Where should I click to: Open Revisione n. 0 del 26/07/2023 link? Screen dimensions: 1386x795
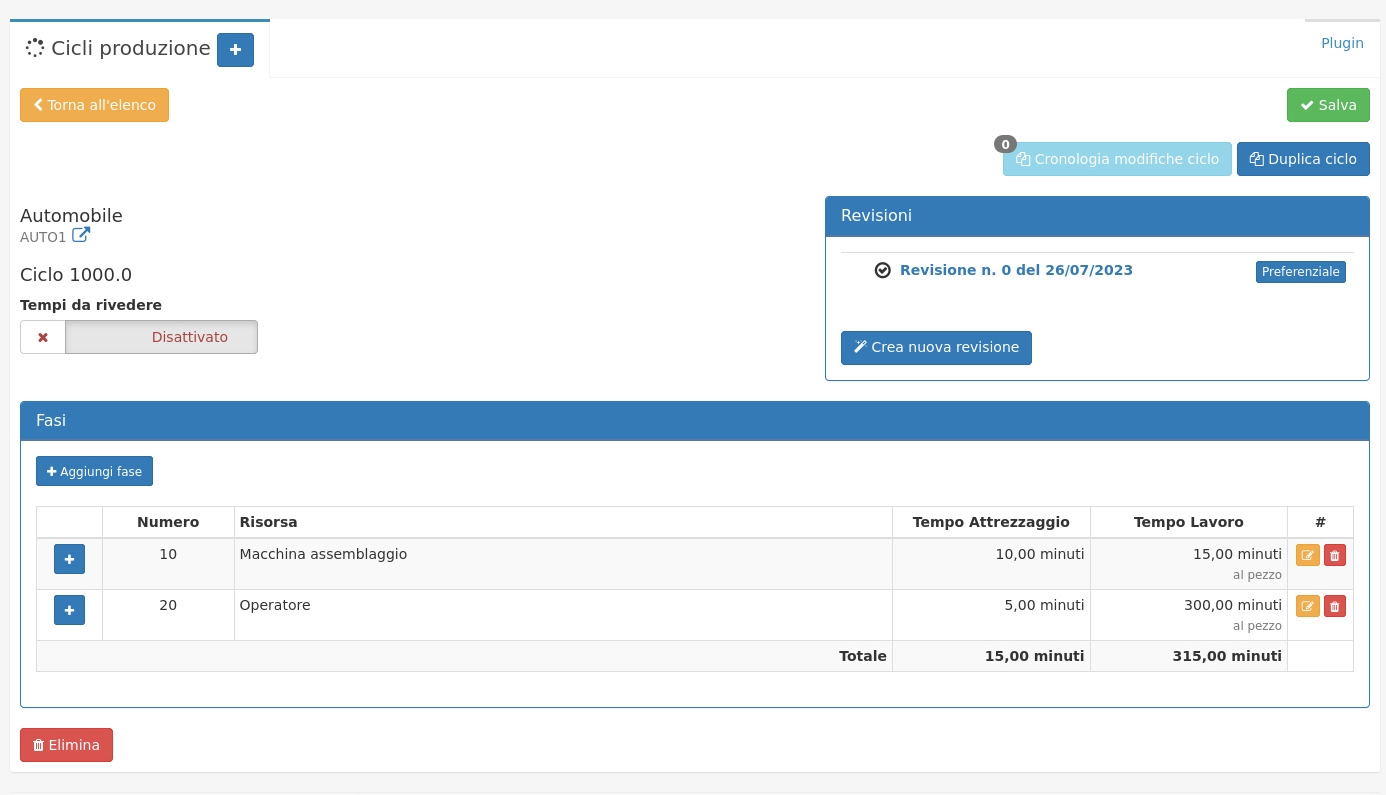1016,271
